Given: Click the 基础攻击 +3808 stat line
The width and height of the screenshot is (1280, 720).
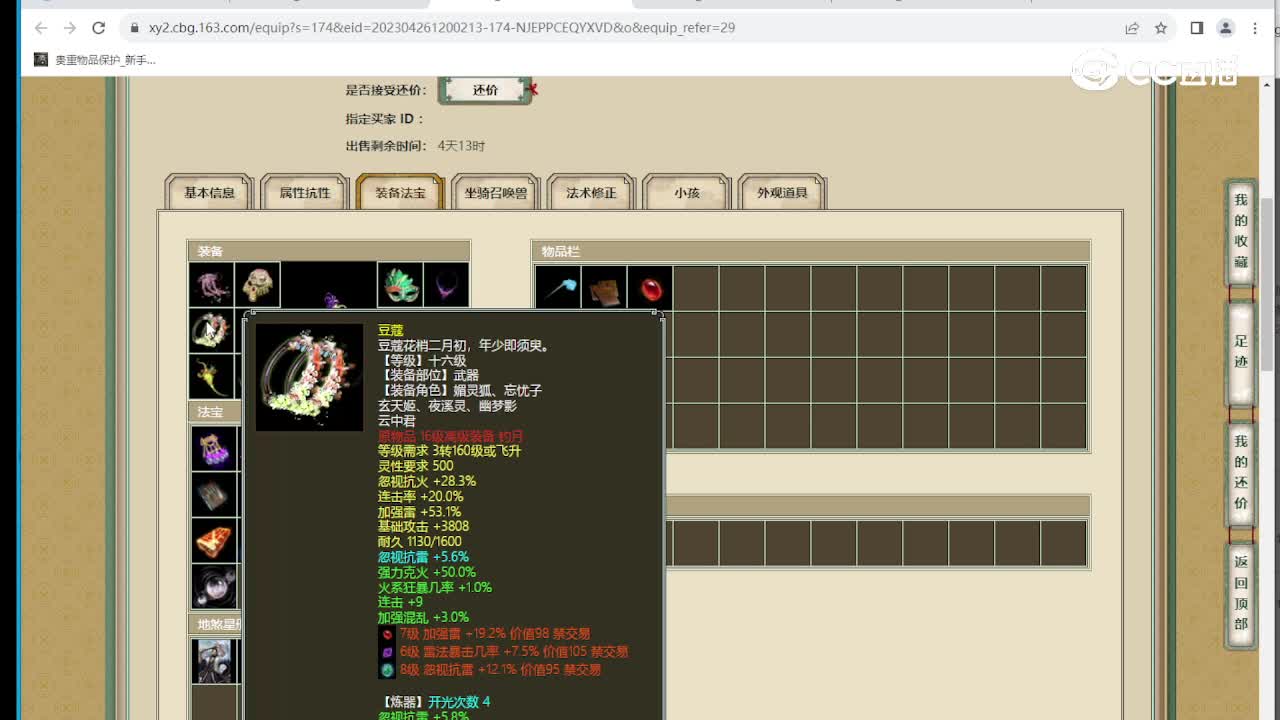Looking at the screenshot, I should [423, 526].
